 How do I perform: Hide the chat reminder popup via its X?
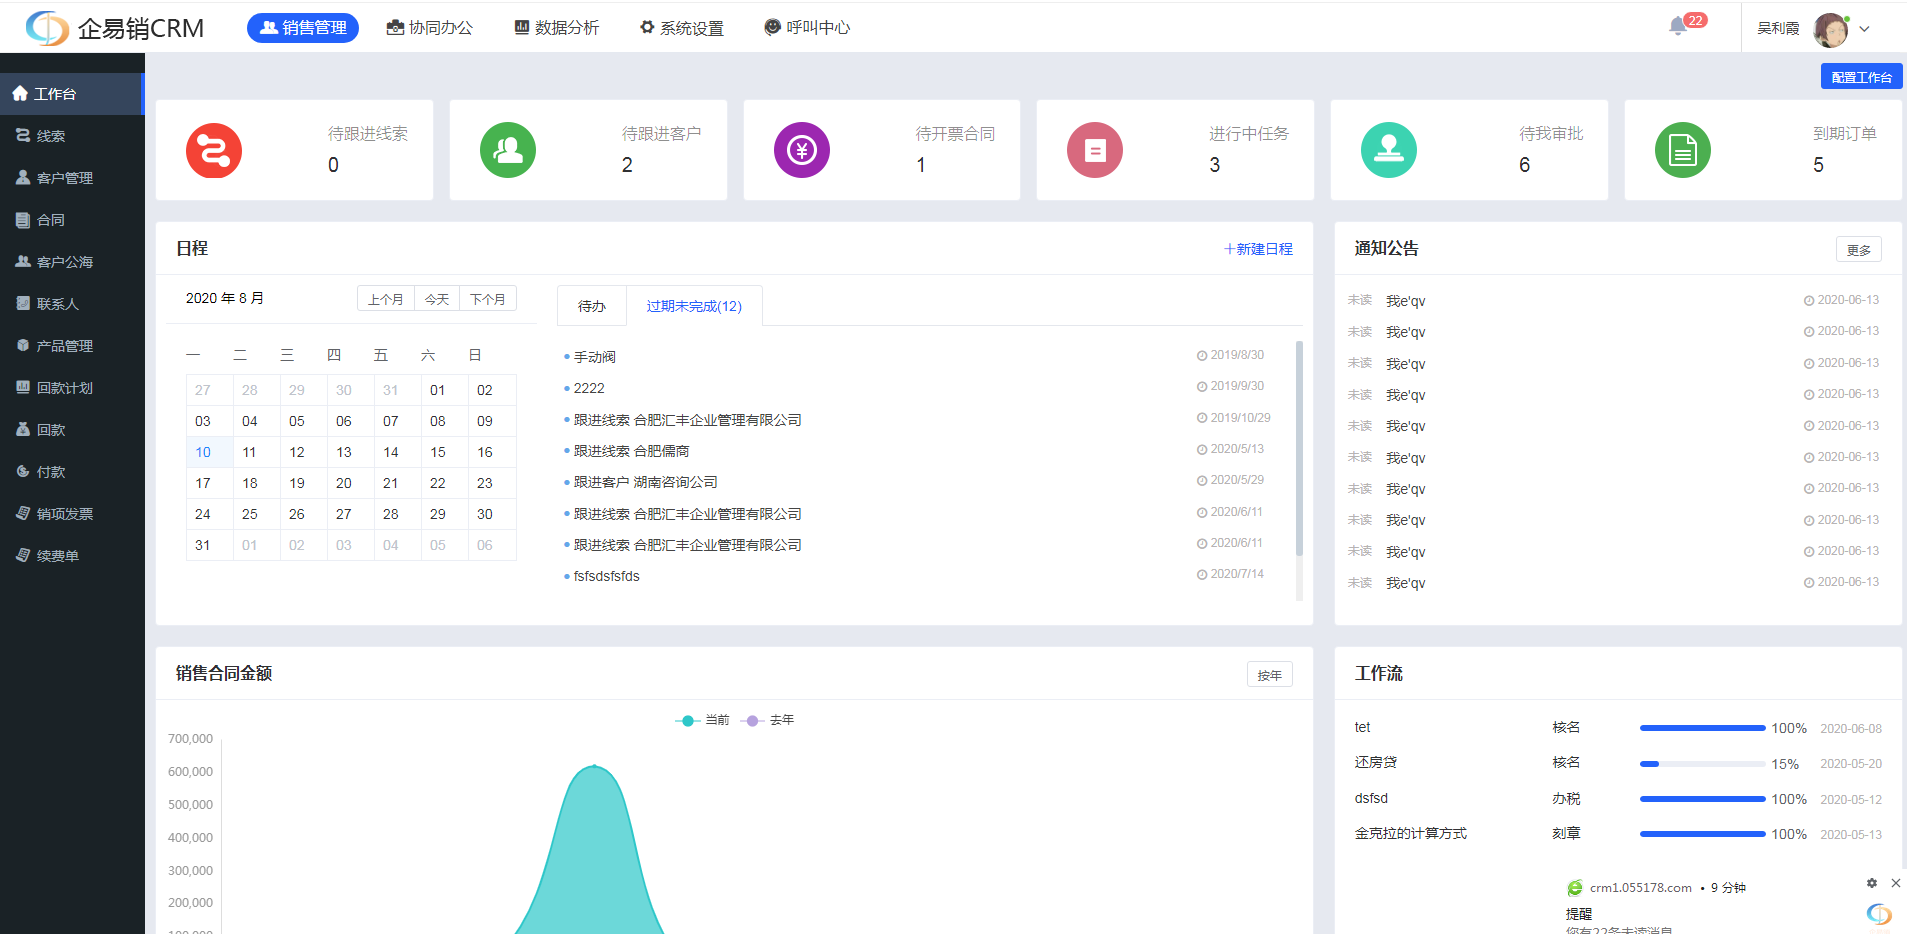pos(1896,884)
